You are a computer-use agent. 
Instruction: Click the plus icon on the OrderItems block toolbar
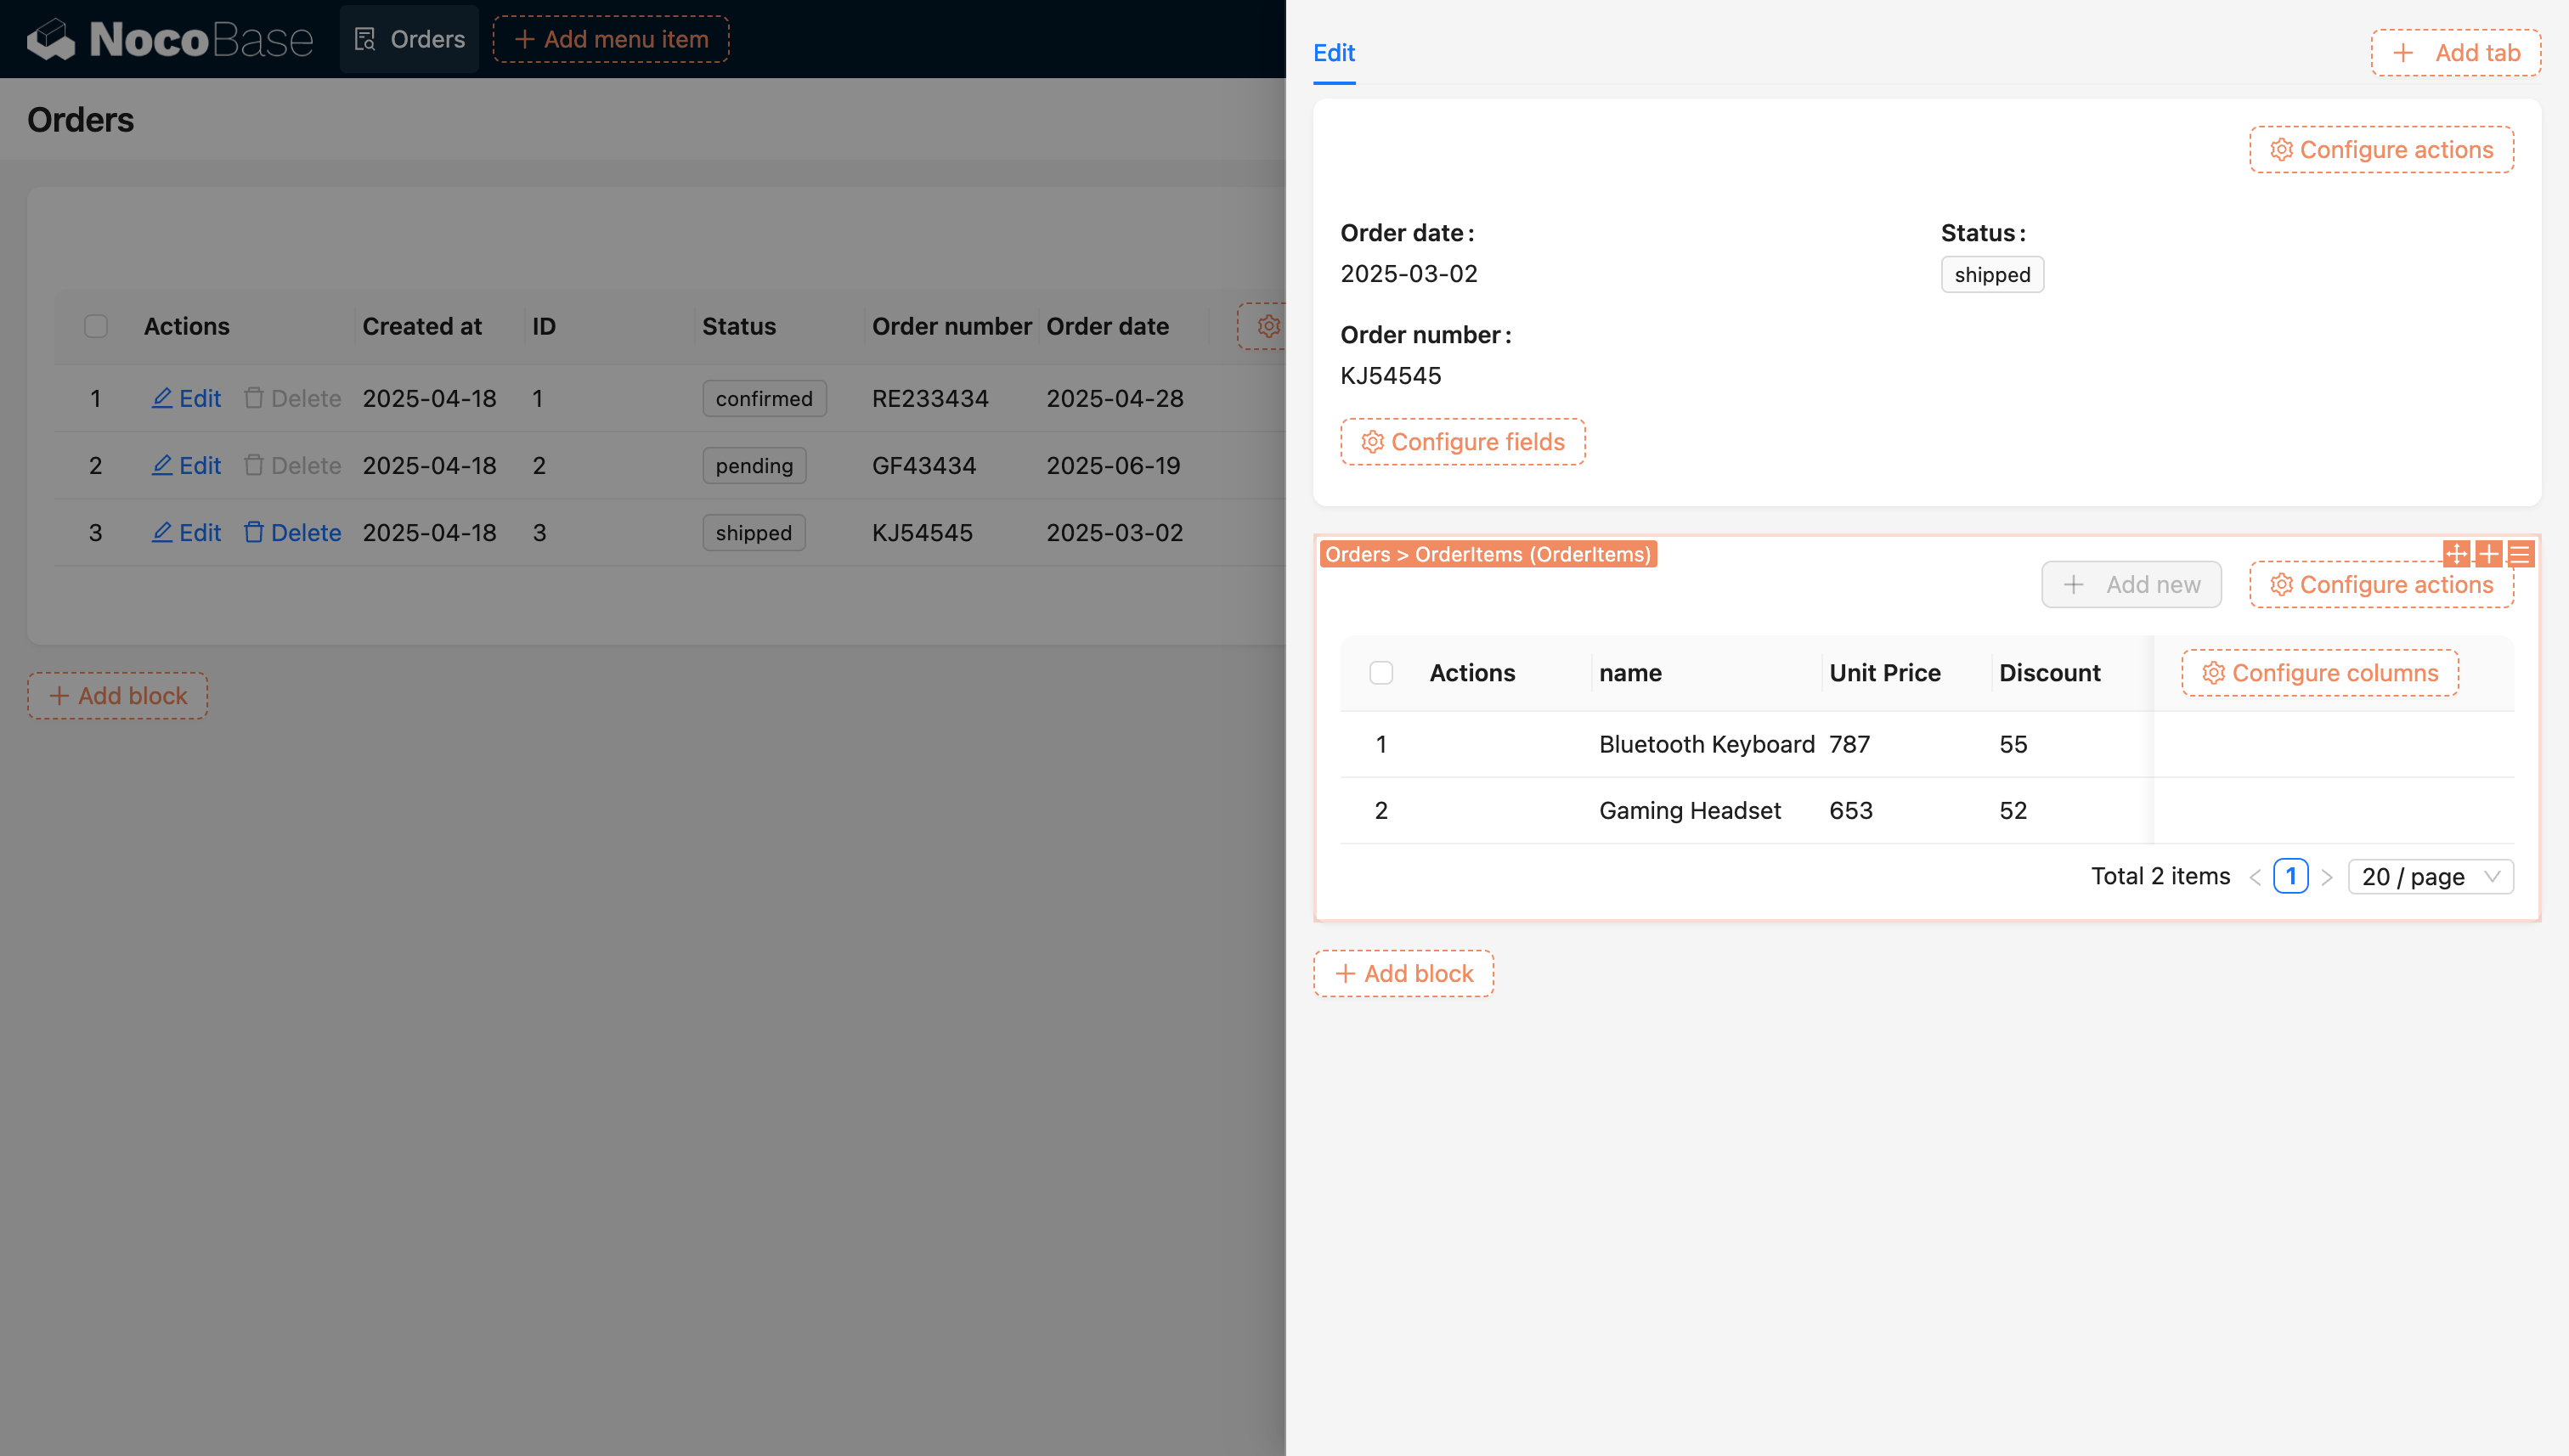coord(2488,554)
